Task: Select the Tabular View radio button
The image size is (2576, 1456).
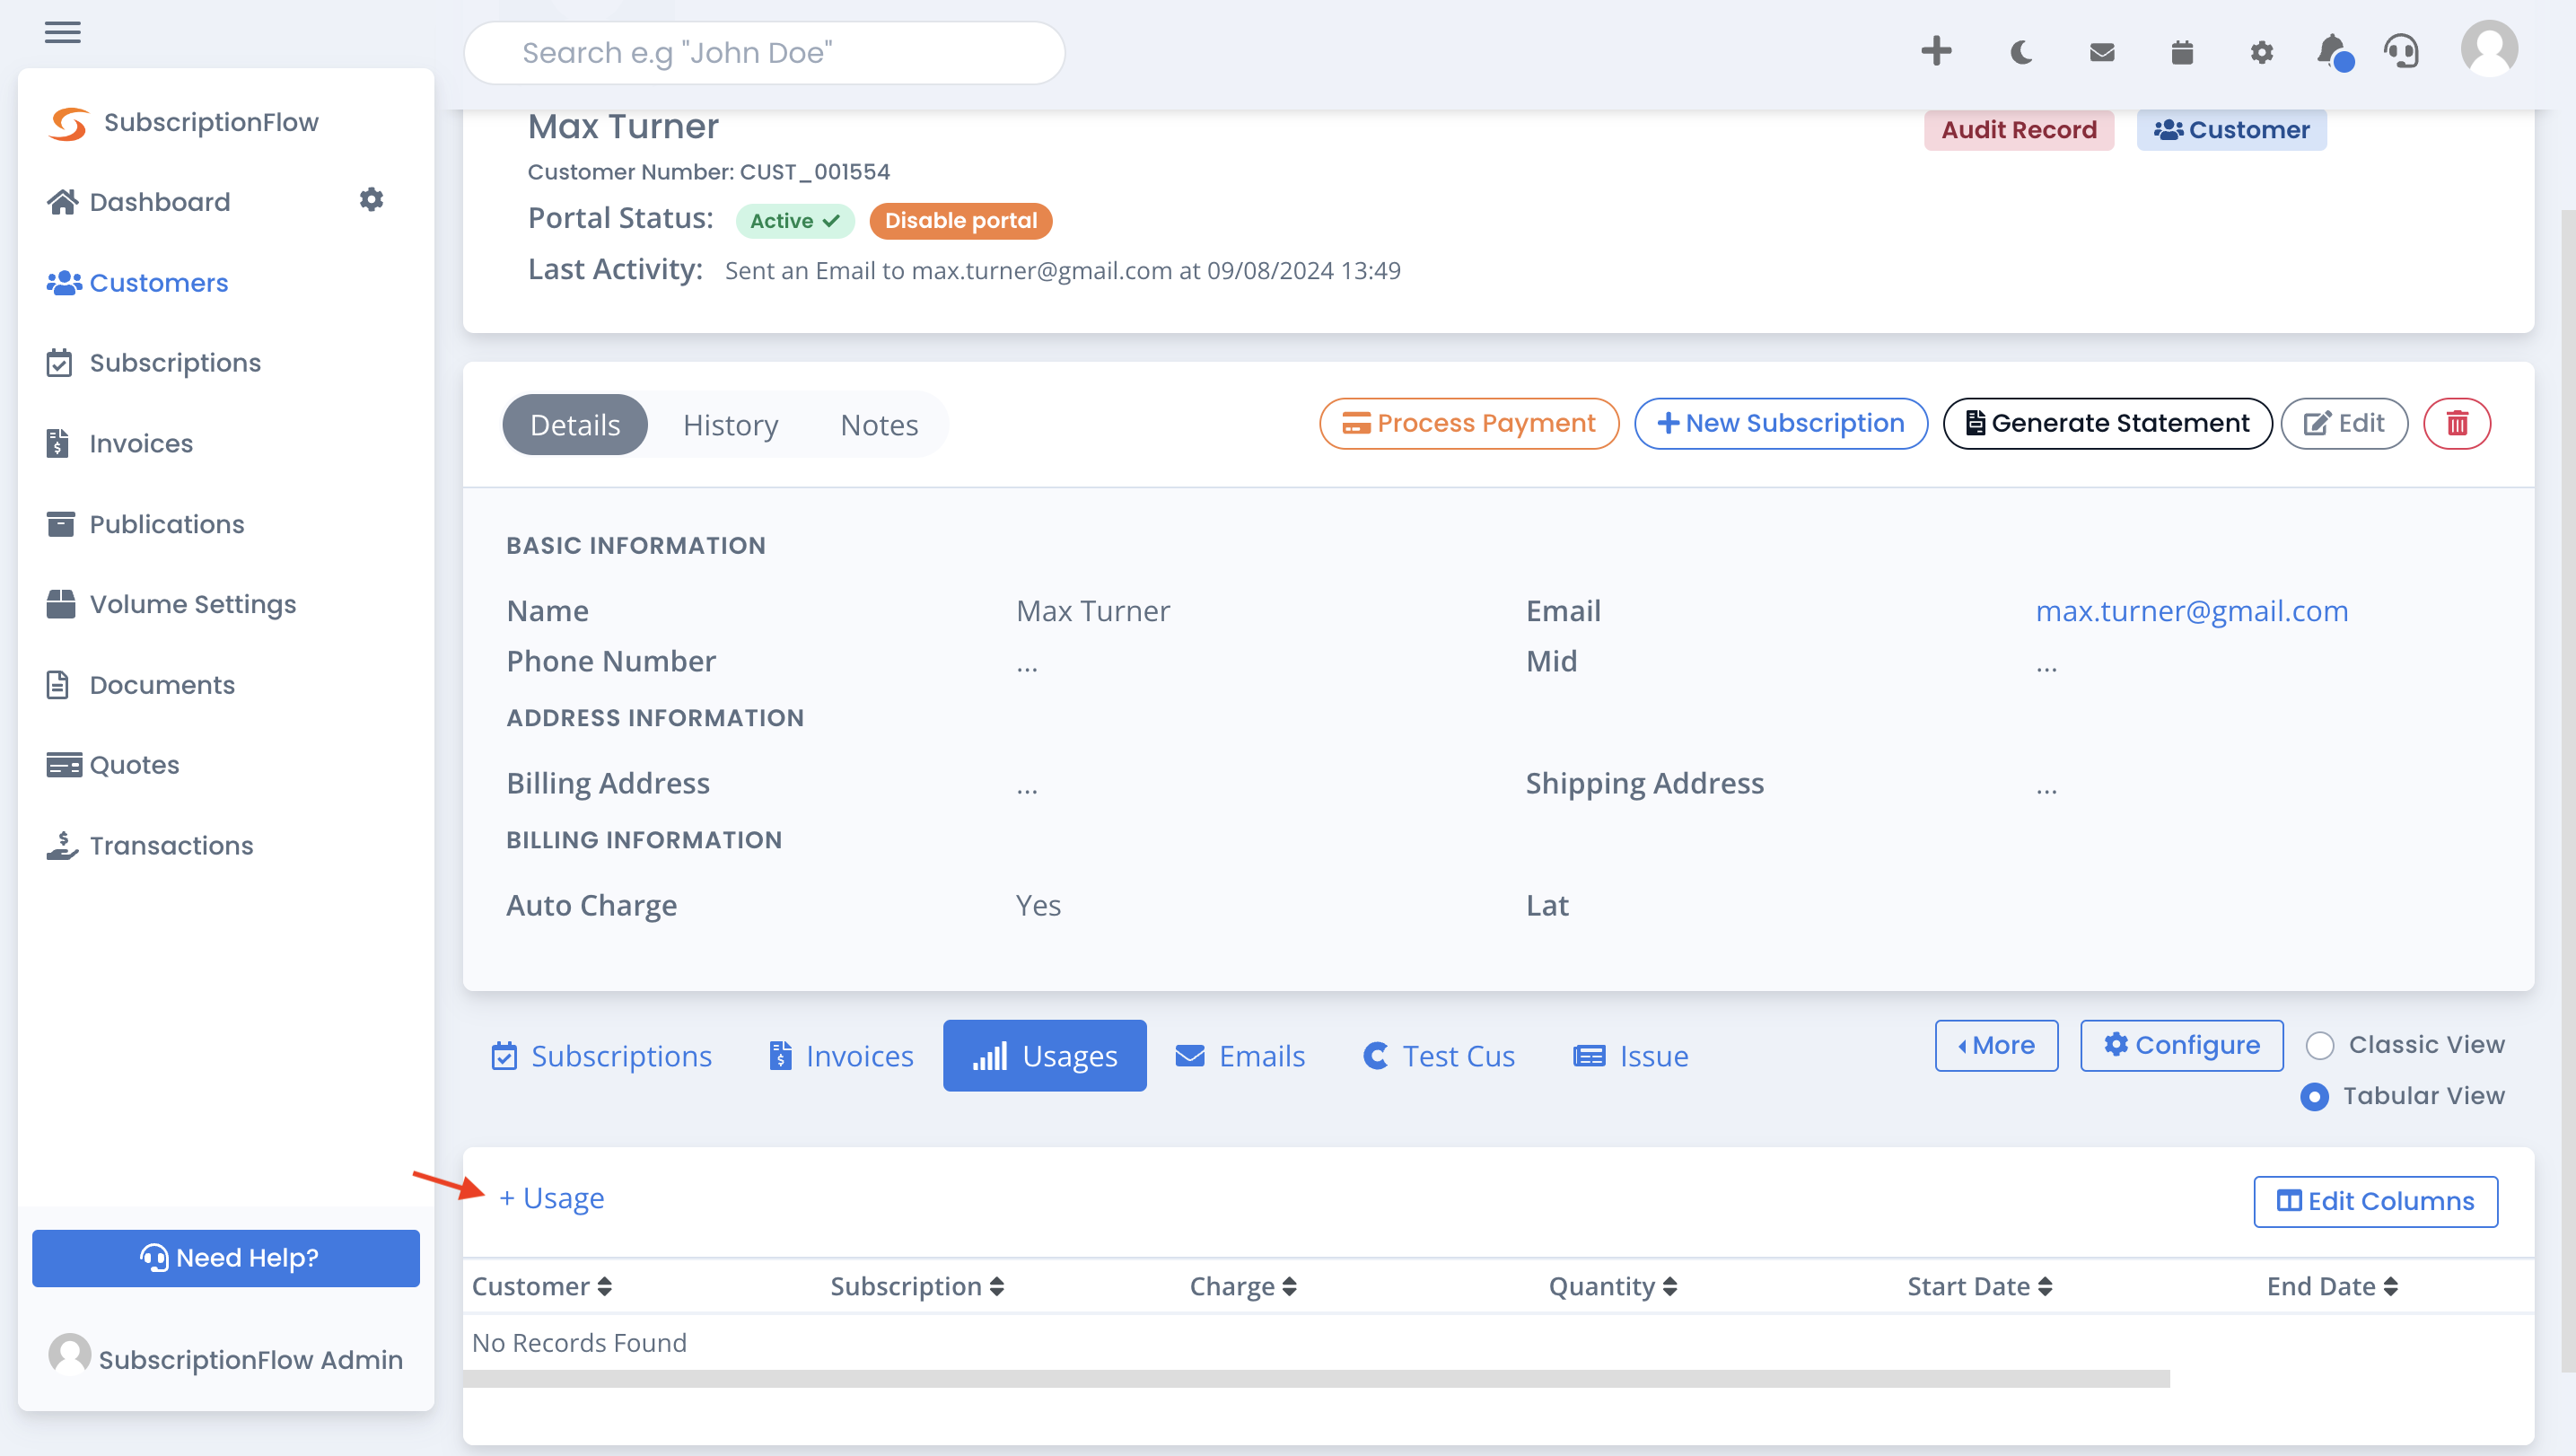Action: (x=2314, y=1096)
